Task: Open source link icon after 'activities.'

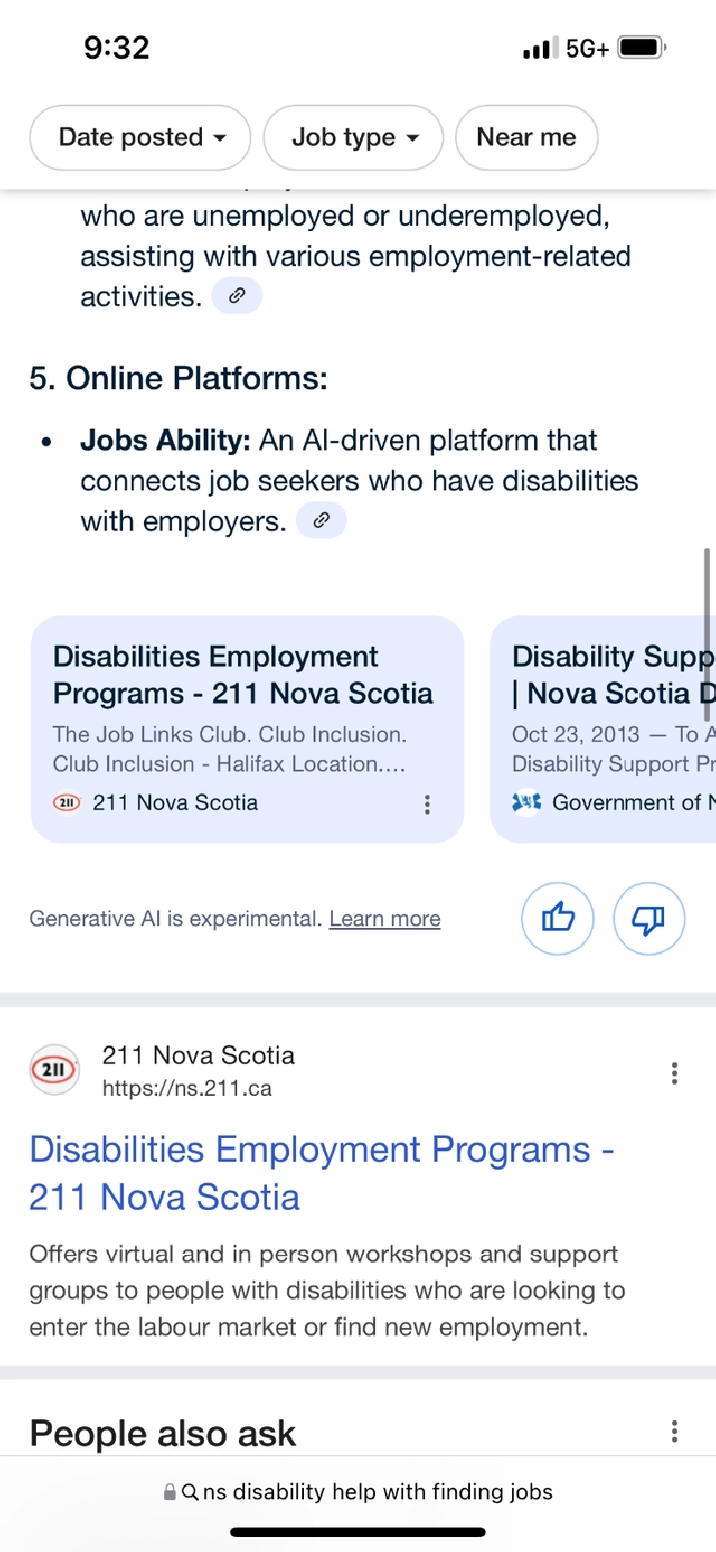Action: [x=237, y=296]
